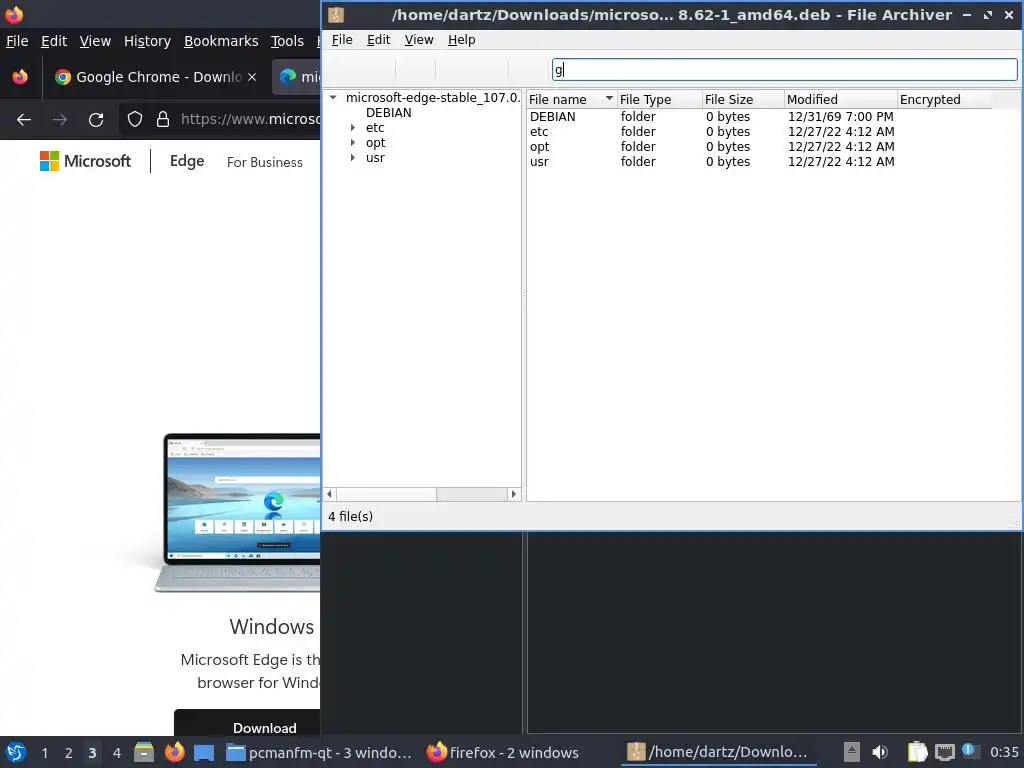Expand the opt folder in tree
The width and height of the screenshot is (1024, 768).
(x=353, y=143)
